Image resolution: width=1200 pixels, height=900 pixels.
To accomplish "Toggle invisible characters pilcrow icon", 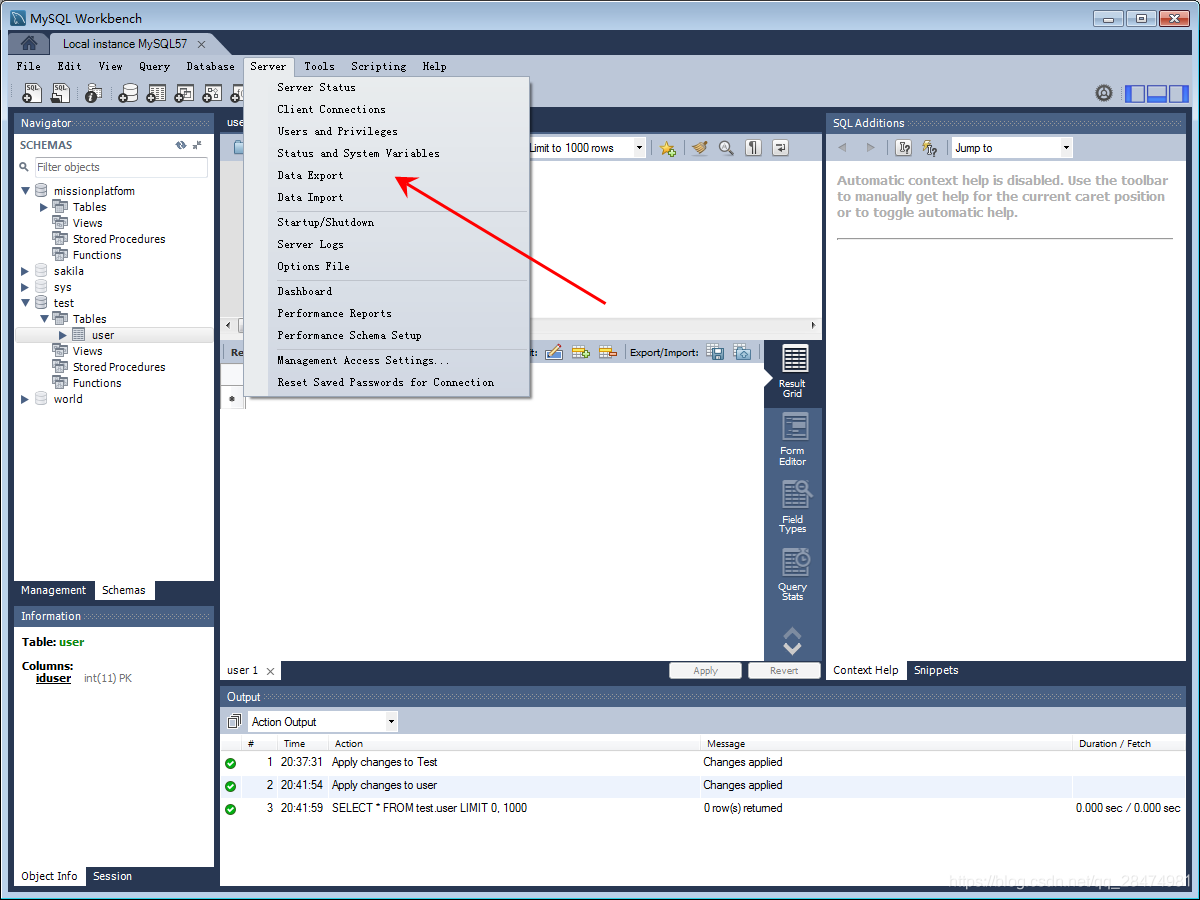I will click(x=753, y=148).
